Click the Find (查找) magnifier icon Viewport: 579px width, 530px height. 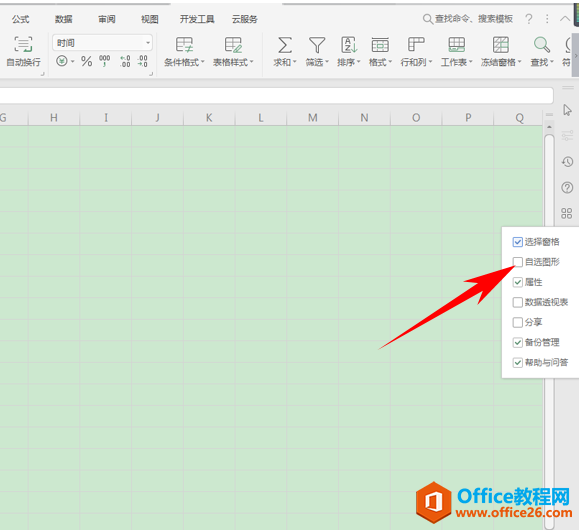[542, 45]
